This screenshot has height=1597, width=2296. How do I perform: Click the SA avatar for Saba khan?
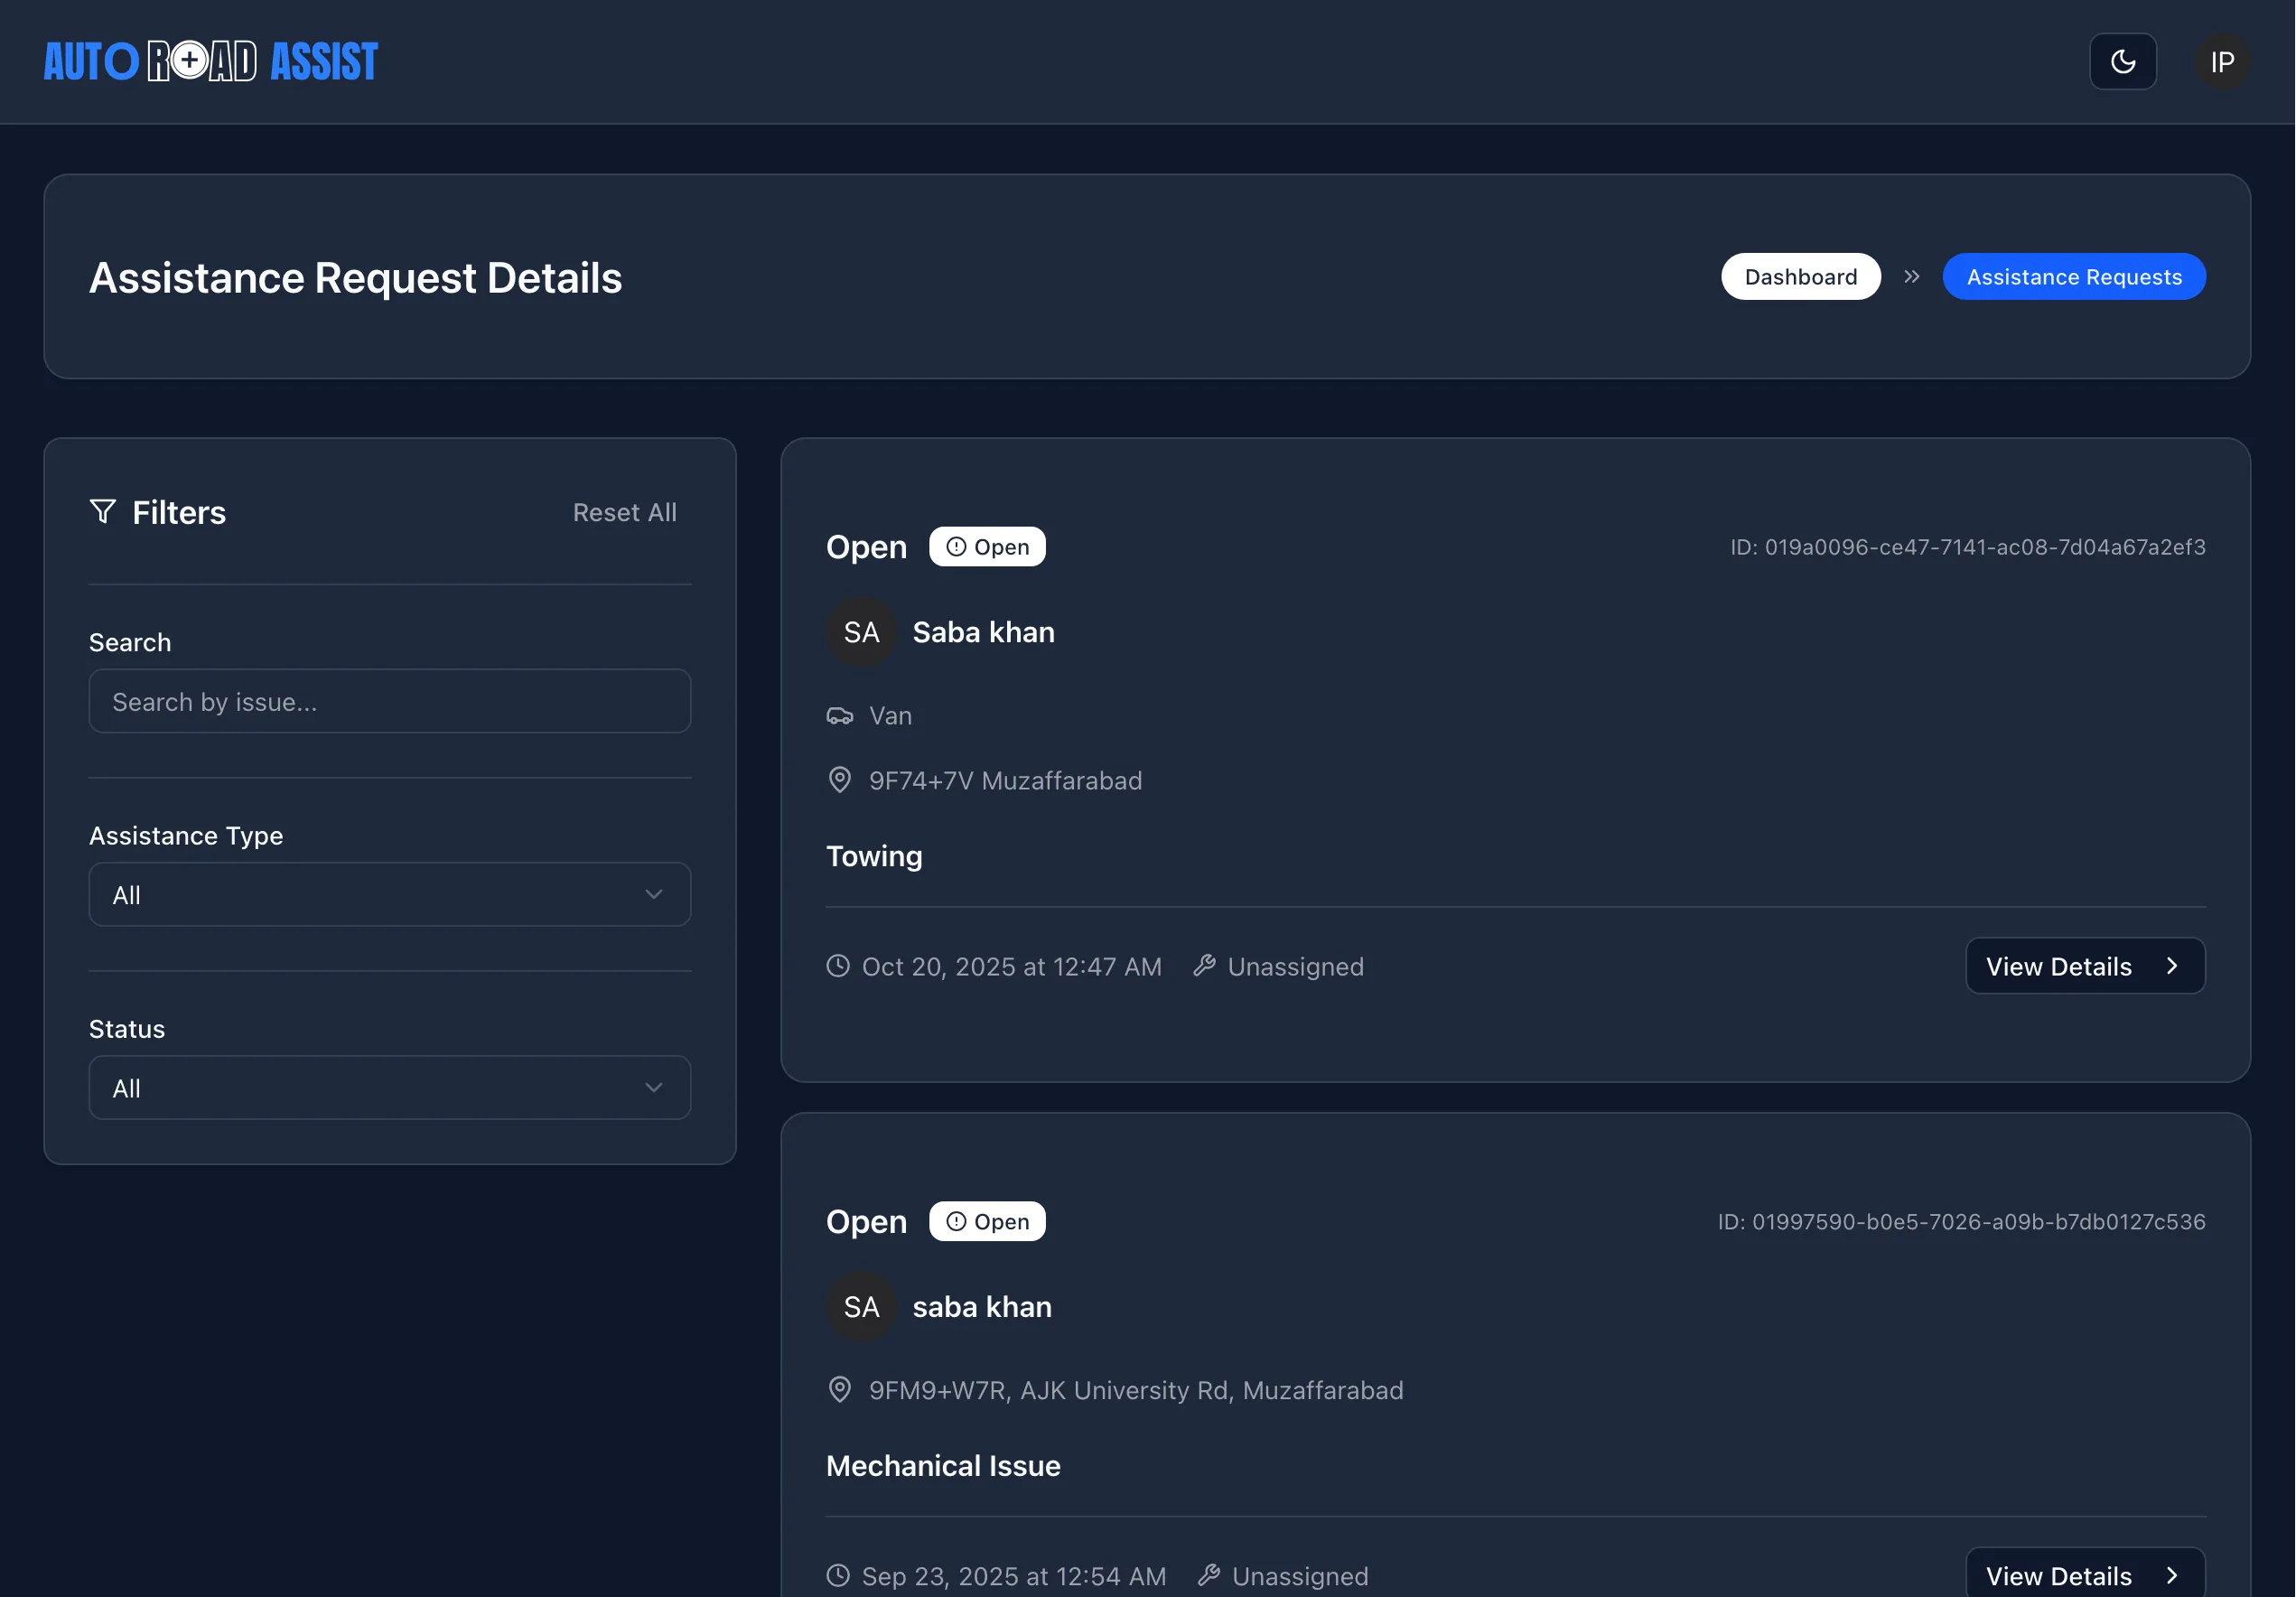(x=861, y=632)
